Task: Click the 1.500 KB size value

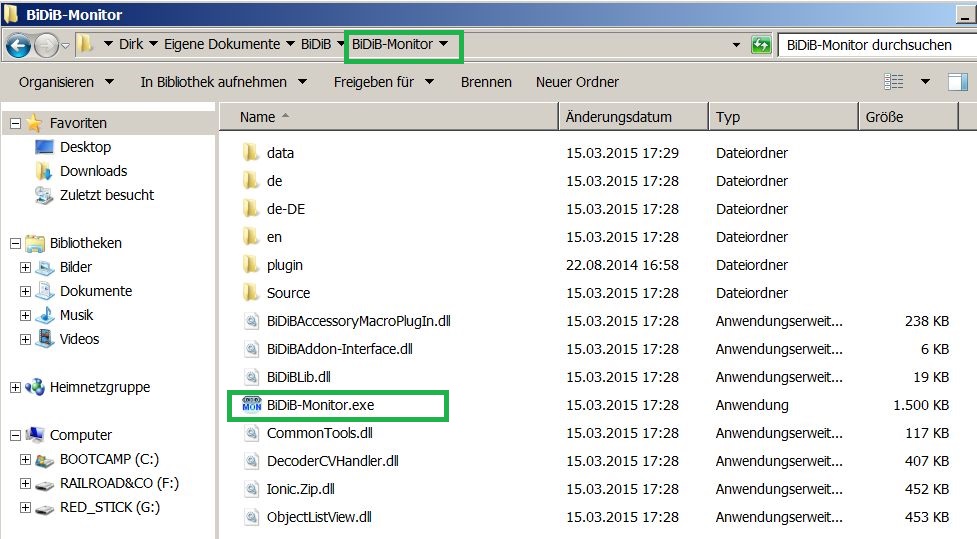Action: pos(921,405)
